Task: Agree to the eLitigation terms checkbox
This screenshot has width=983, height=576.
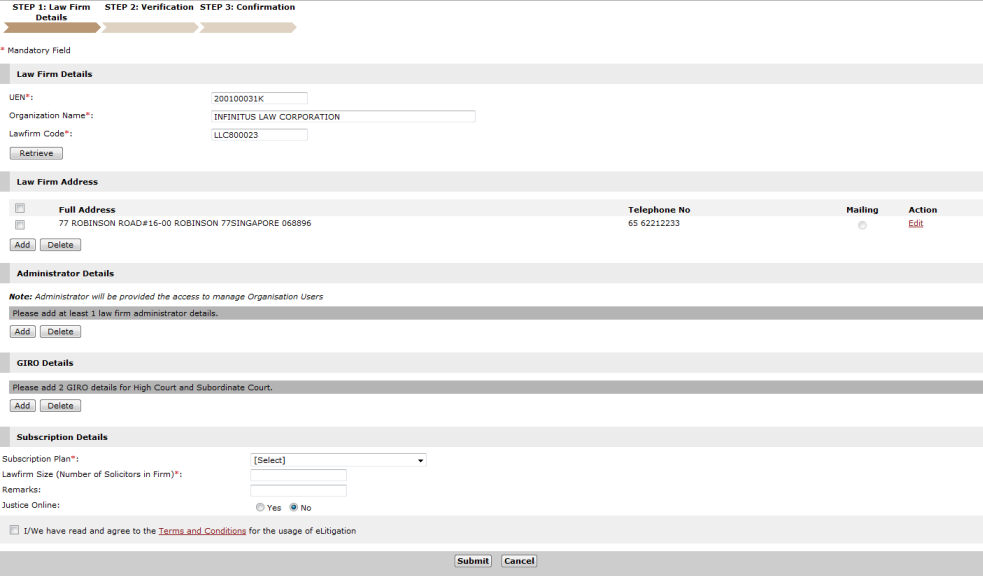Action: click(x=14, y=530)
